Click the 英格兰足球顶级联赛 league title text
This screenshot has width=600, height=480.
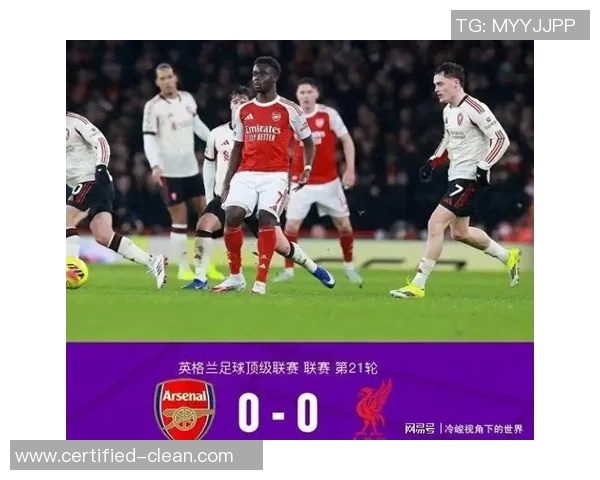point(239,368)
